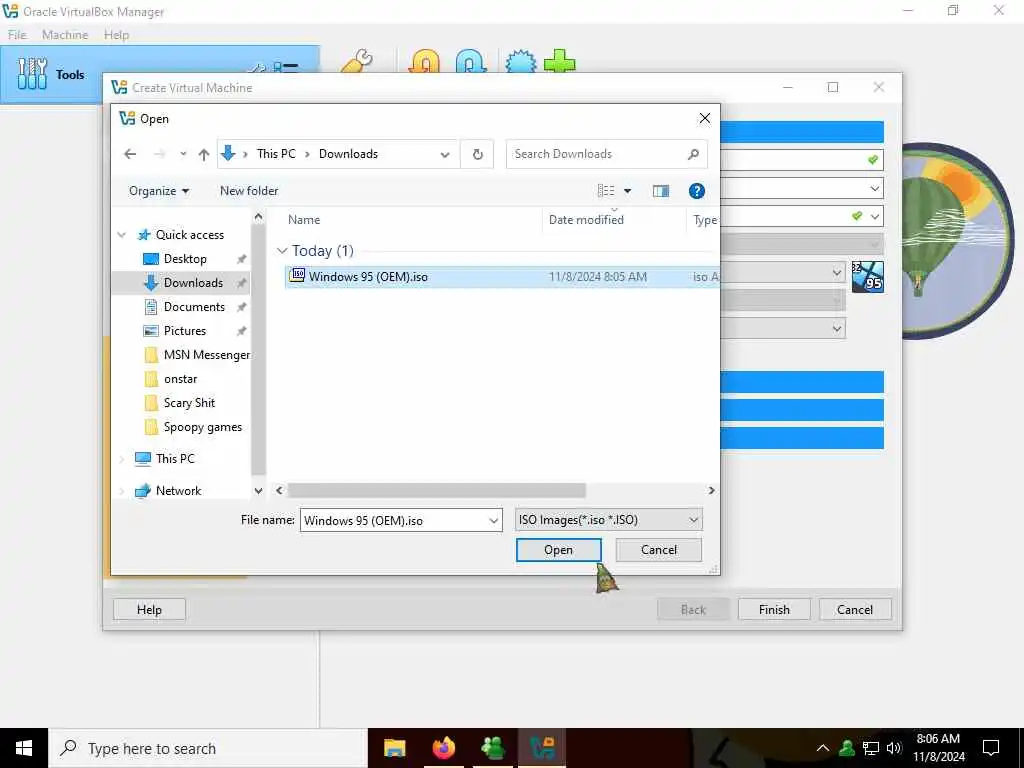Viewport: 1024px width, 768px height.
Task: Open the view options dropdown arrow
Action: [x=628, y=191]
